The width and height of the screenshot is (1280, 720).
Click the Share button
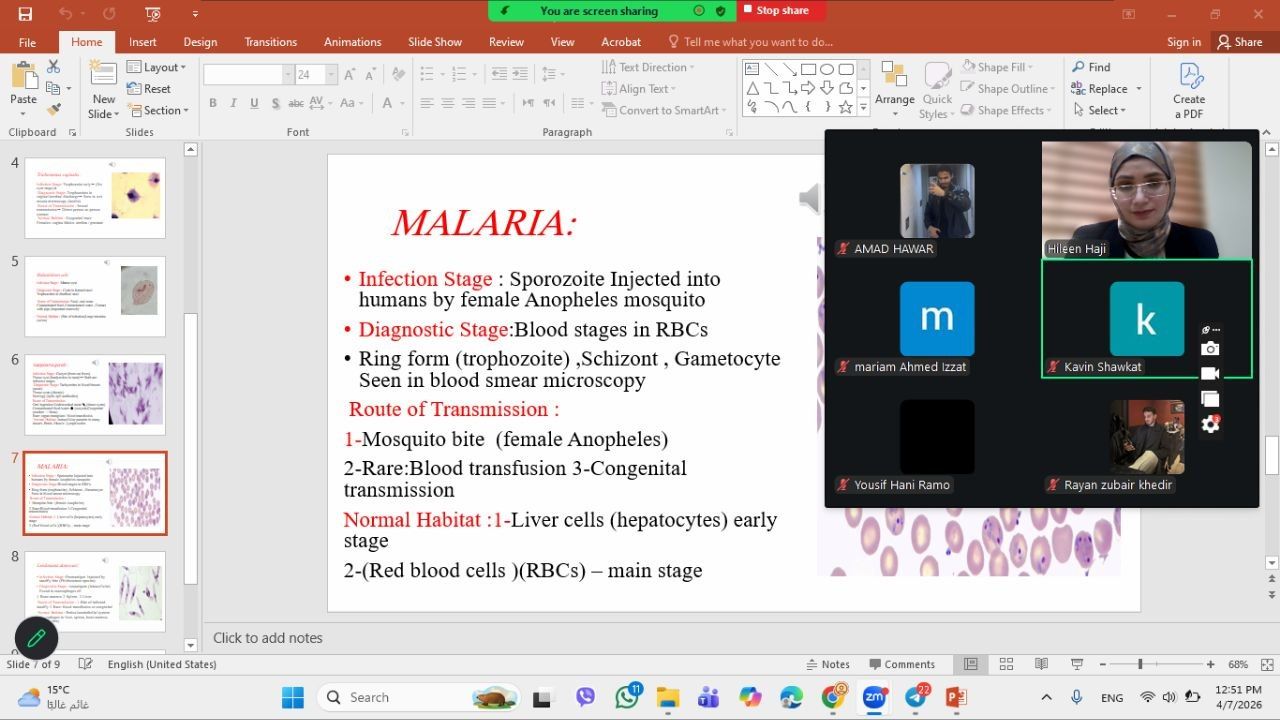1239,42
